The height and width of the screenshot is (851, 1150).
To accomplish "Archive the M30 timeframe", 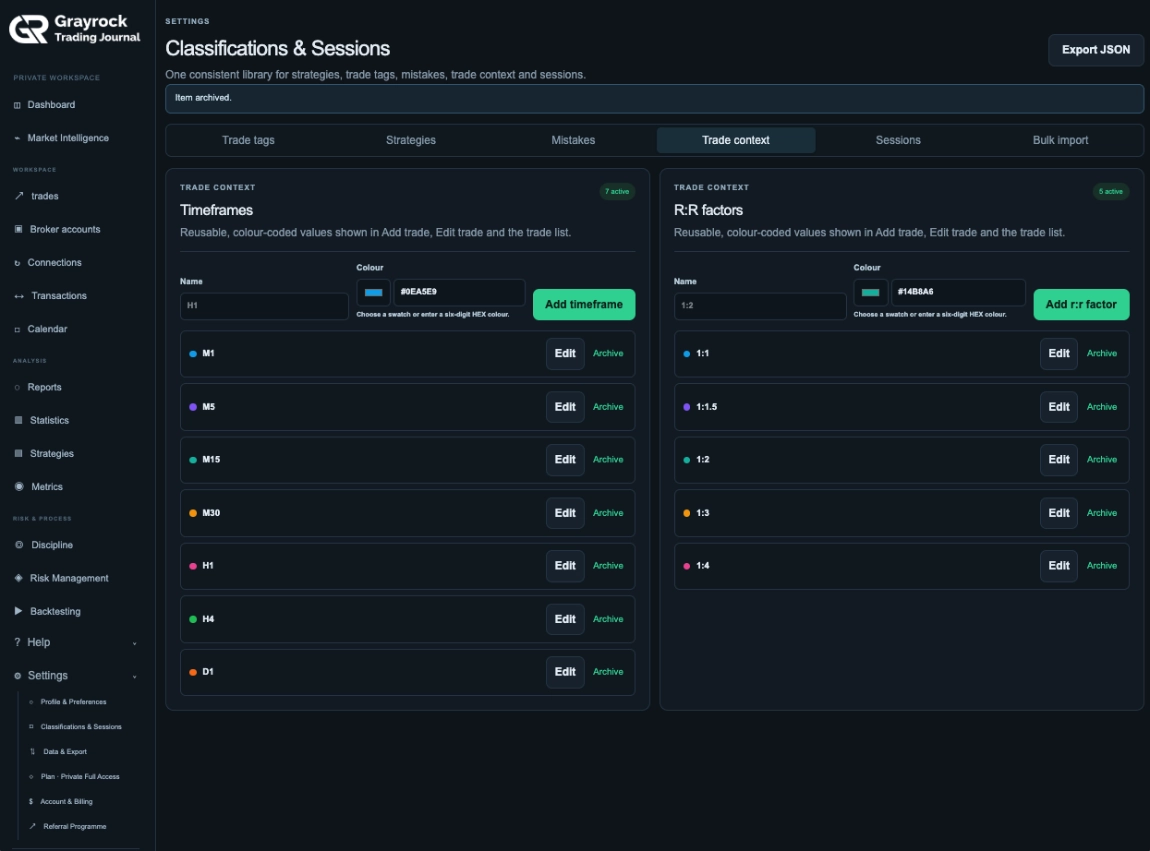I will (608, 513).
